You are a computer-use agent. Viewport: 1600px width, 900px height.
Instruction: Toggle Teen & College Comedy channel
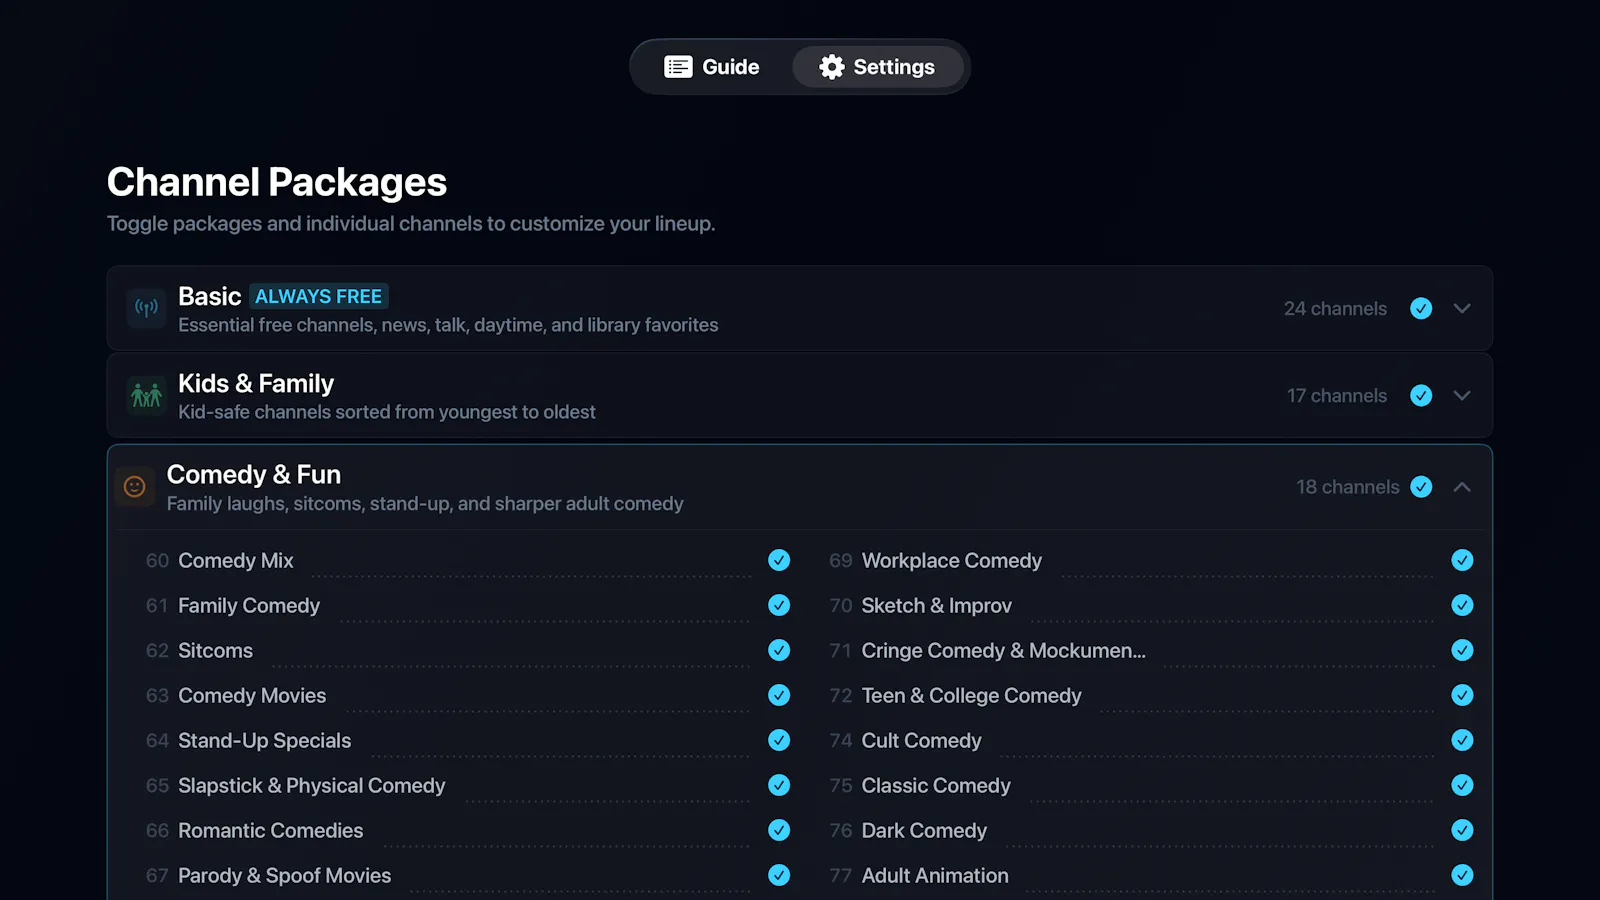tap(1462, 695)
